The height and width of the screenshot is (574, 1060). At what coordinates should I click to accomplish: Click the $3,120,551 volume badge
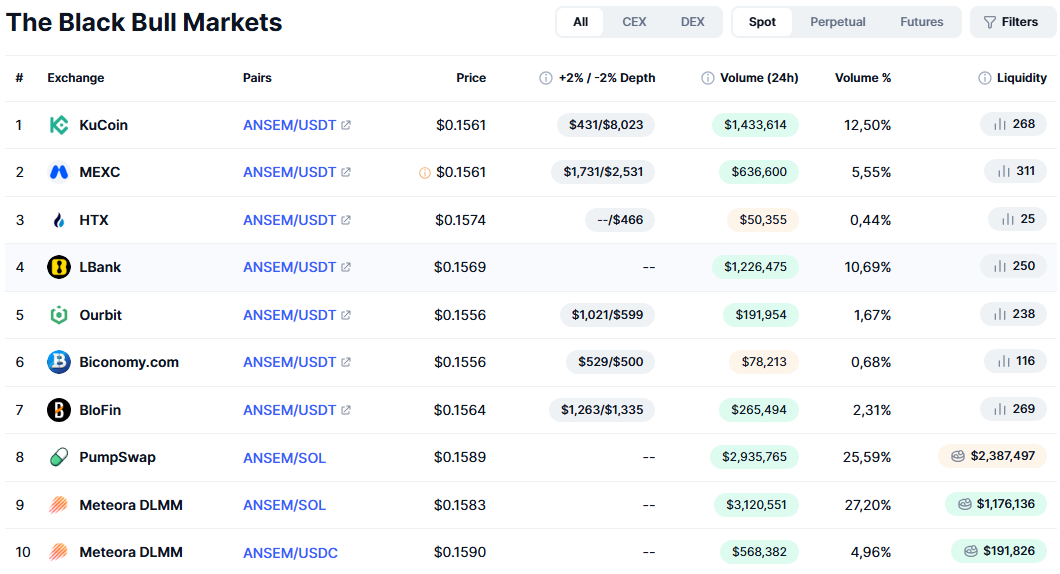pos(756,505)
